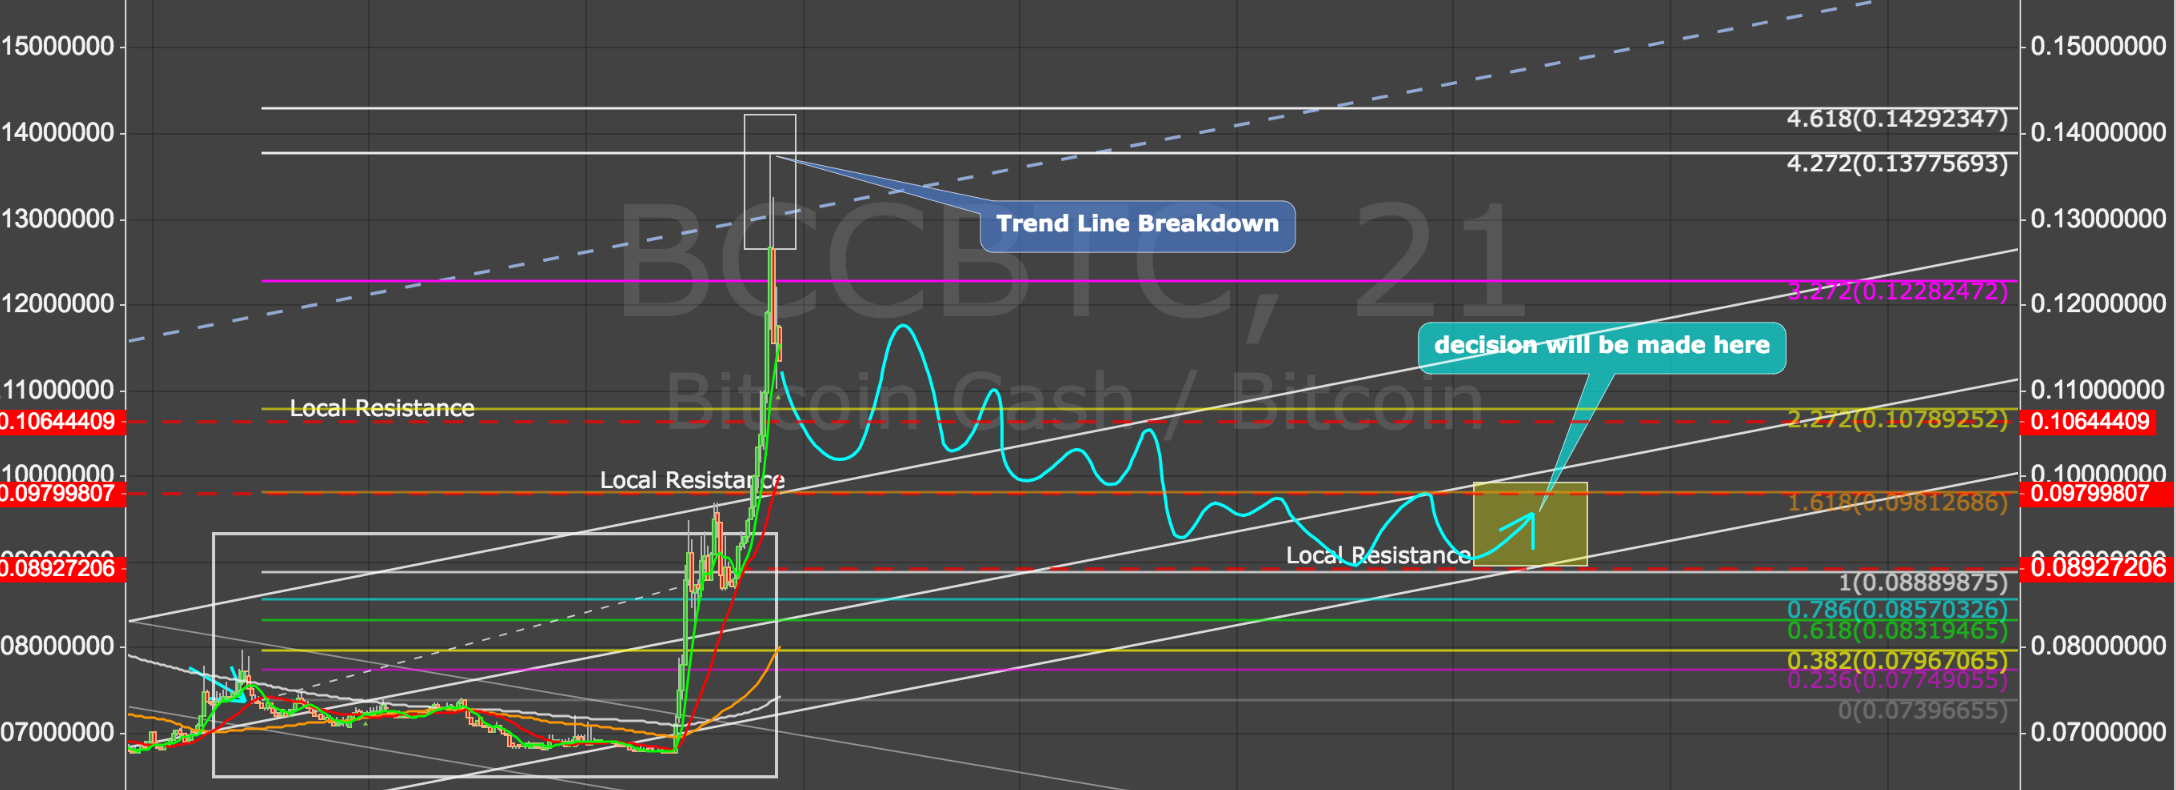Viewport: 2176px width, 790px height.
Task: Click the purple 0.236(0.07749055) Fibonacci label
Action: click(1897, 680)
